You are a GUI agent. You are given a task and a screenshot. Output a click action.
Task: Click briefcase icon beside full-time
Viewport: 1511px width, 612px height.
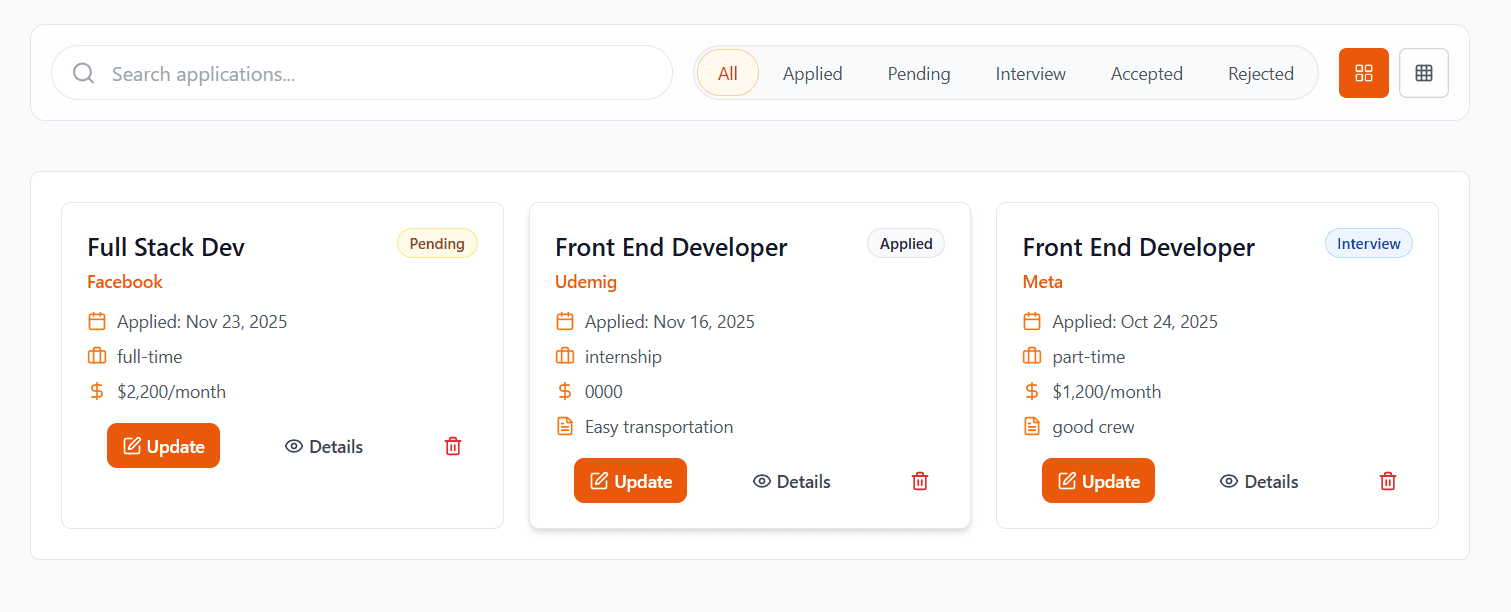click(97, 356)
